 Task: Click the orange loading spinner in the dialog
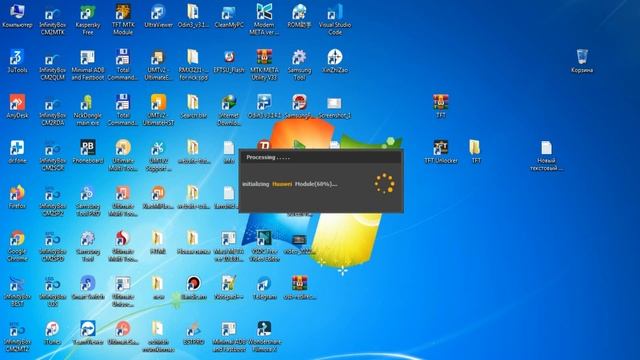point(384,183)
